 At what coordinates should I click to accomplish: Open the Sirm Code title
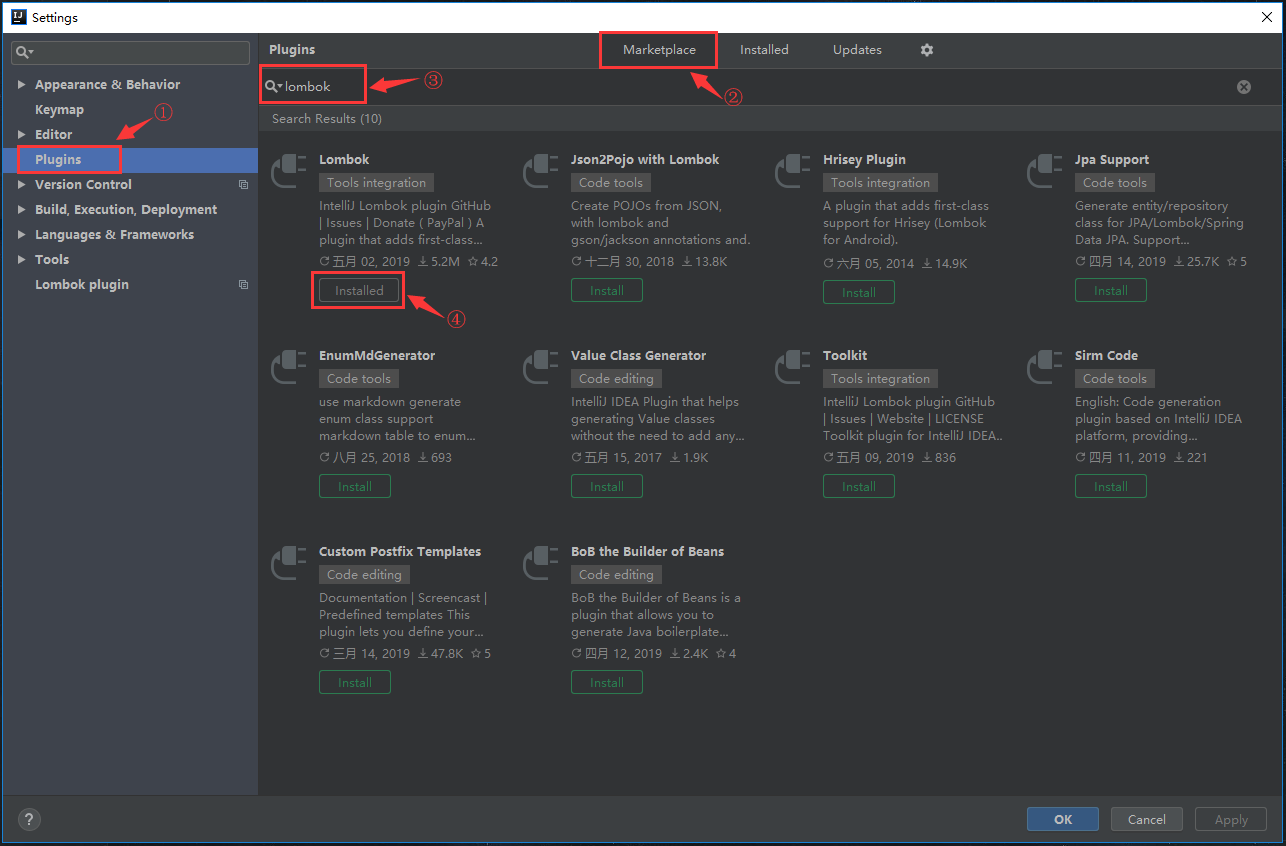tap(1106, 356)
